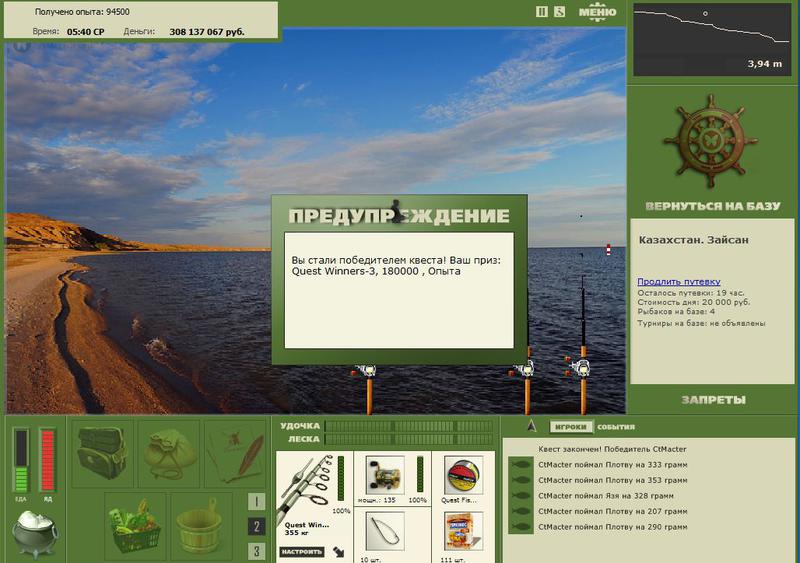Viewport: 800px width, 563px height.
Task: Click the Получено опыта: 94500 text
Action: coord(82,12)
